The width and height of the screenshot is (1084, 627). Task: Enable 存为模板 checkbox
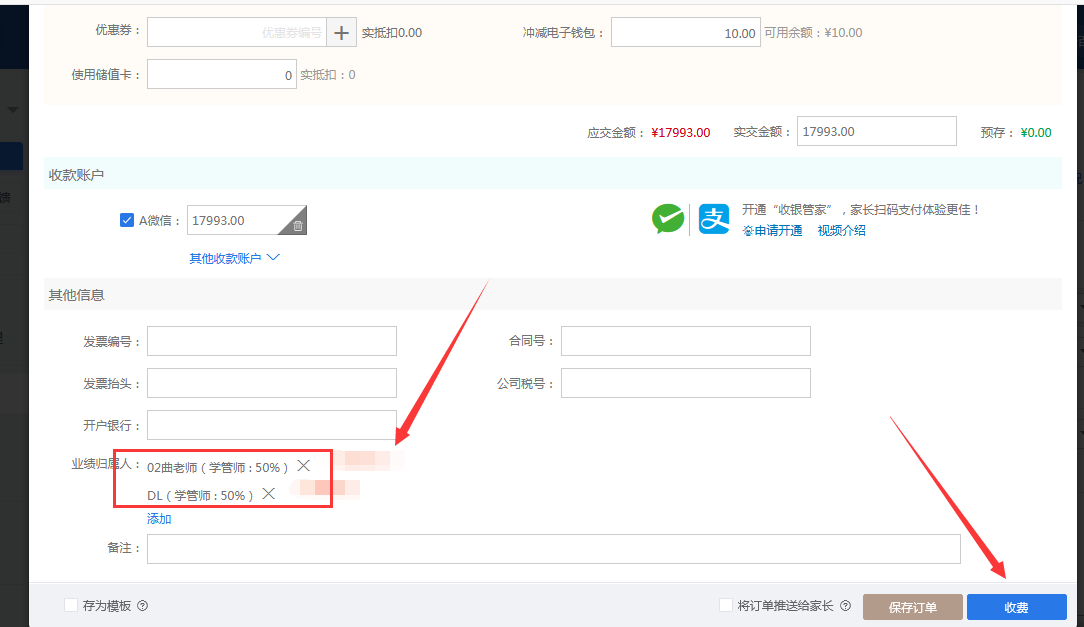tap(71, 605)
